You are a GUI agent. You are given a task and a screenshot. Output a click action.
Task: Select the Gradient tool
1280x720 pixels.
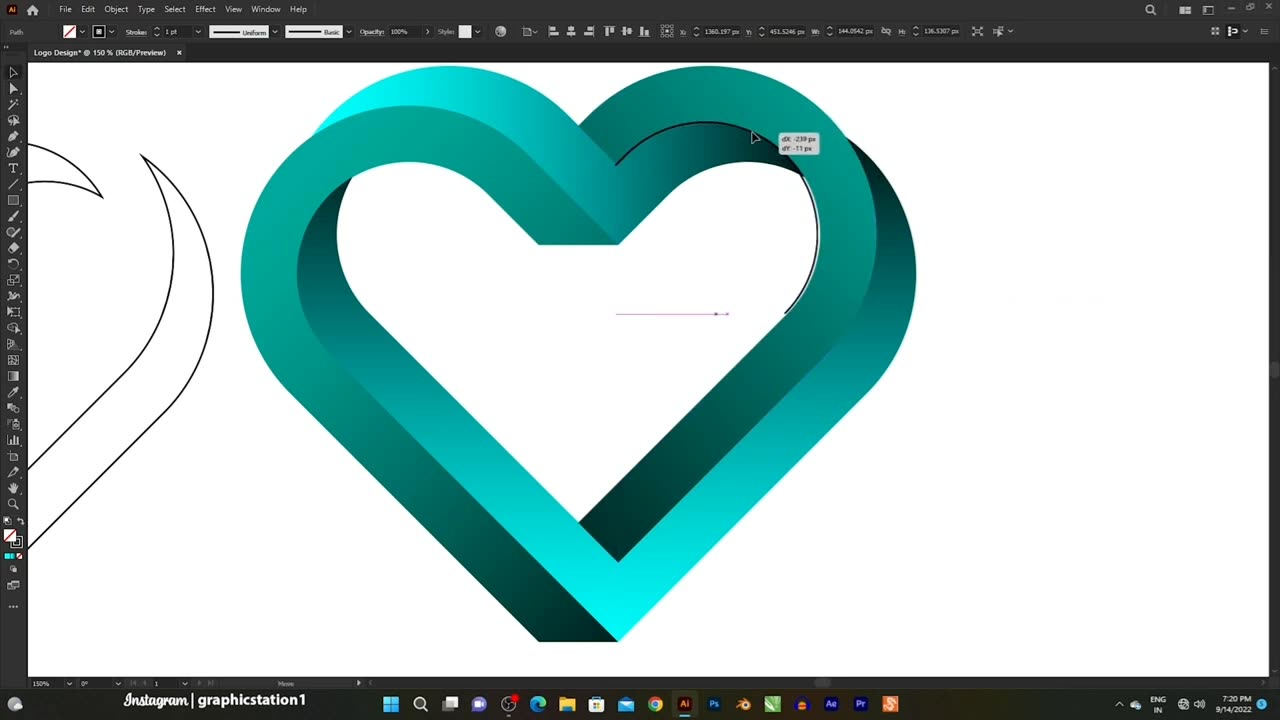coord(13,376)
